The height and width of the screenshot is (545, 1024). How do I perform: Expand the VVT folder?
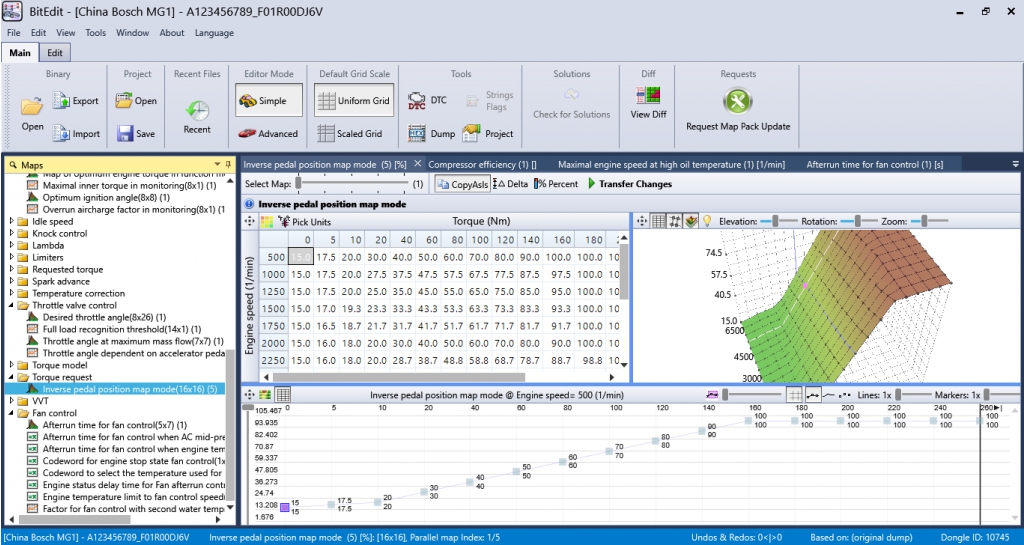(12, 401)
